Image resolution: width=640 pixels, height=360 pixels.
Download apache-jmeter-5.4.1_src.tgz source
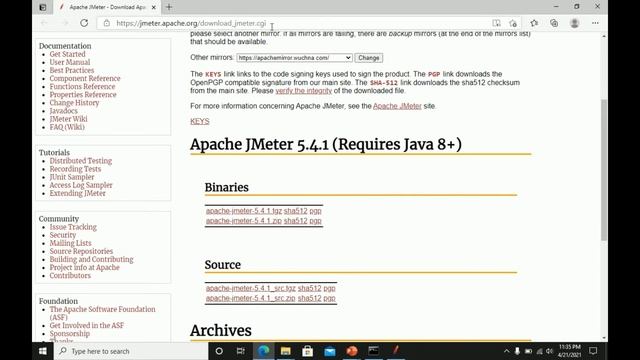click(251, 288)
